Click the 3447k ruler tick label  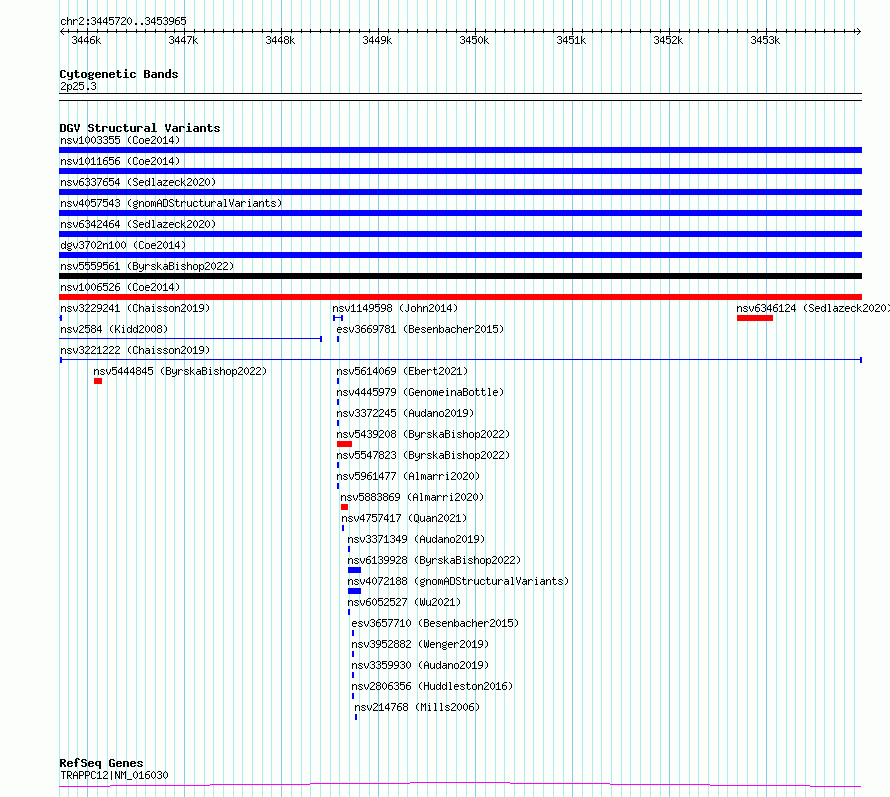pos(183,40)
